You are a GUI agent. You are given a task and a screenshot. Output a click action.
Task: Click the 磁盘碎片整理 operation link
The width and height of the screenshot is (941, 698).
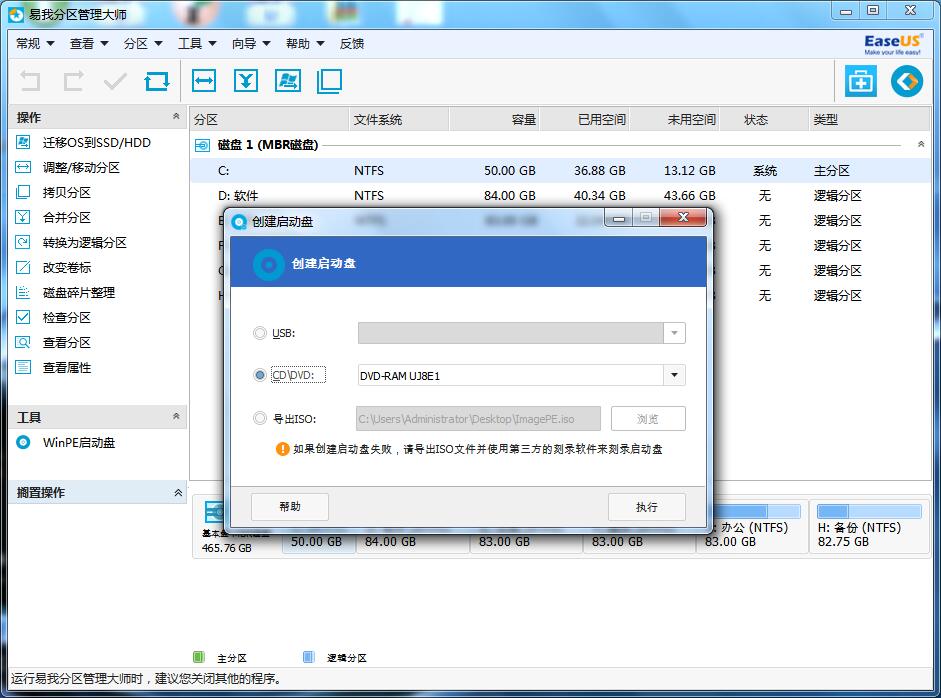point(79,292)
